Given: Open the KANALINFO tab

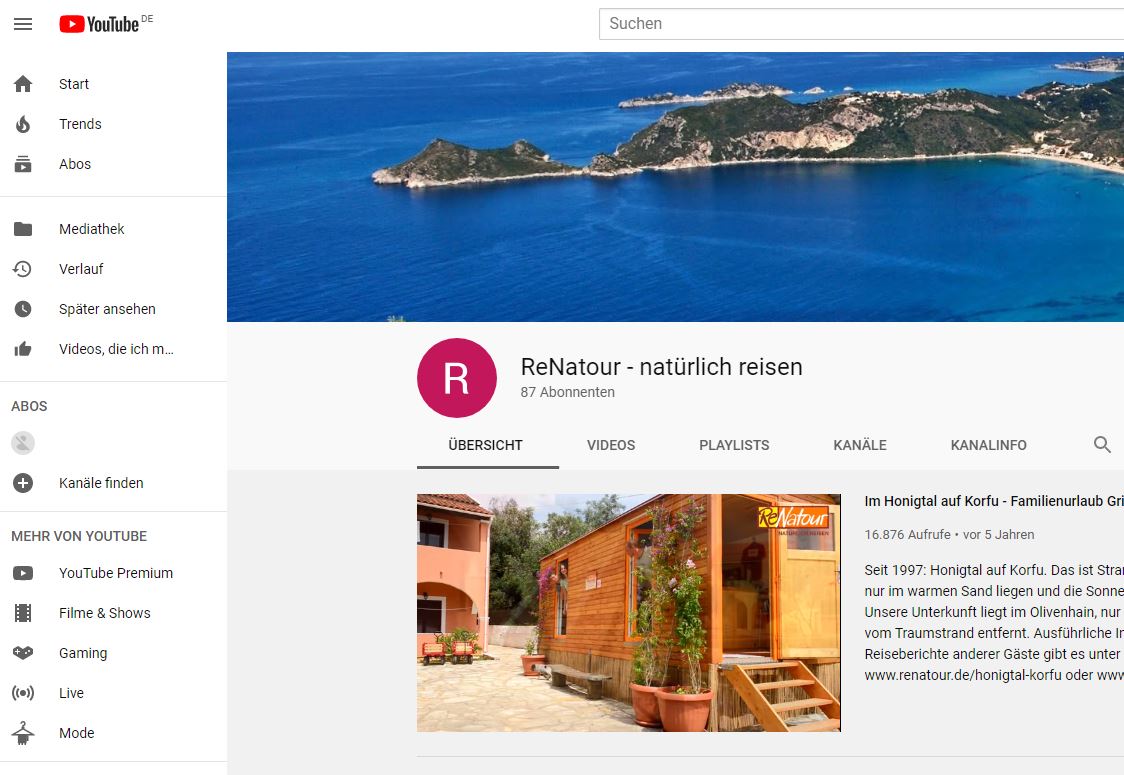Looking at the screenshot, I should pyautogui.click(x=989, y=445).
